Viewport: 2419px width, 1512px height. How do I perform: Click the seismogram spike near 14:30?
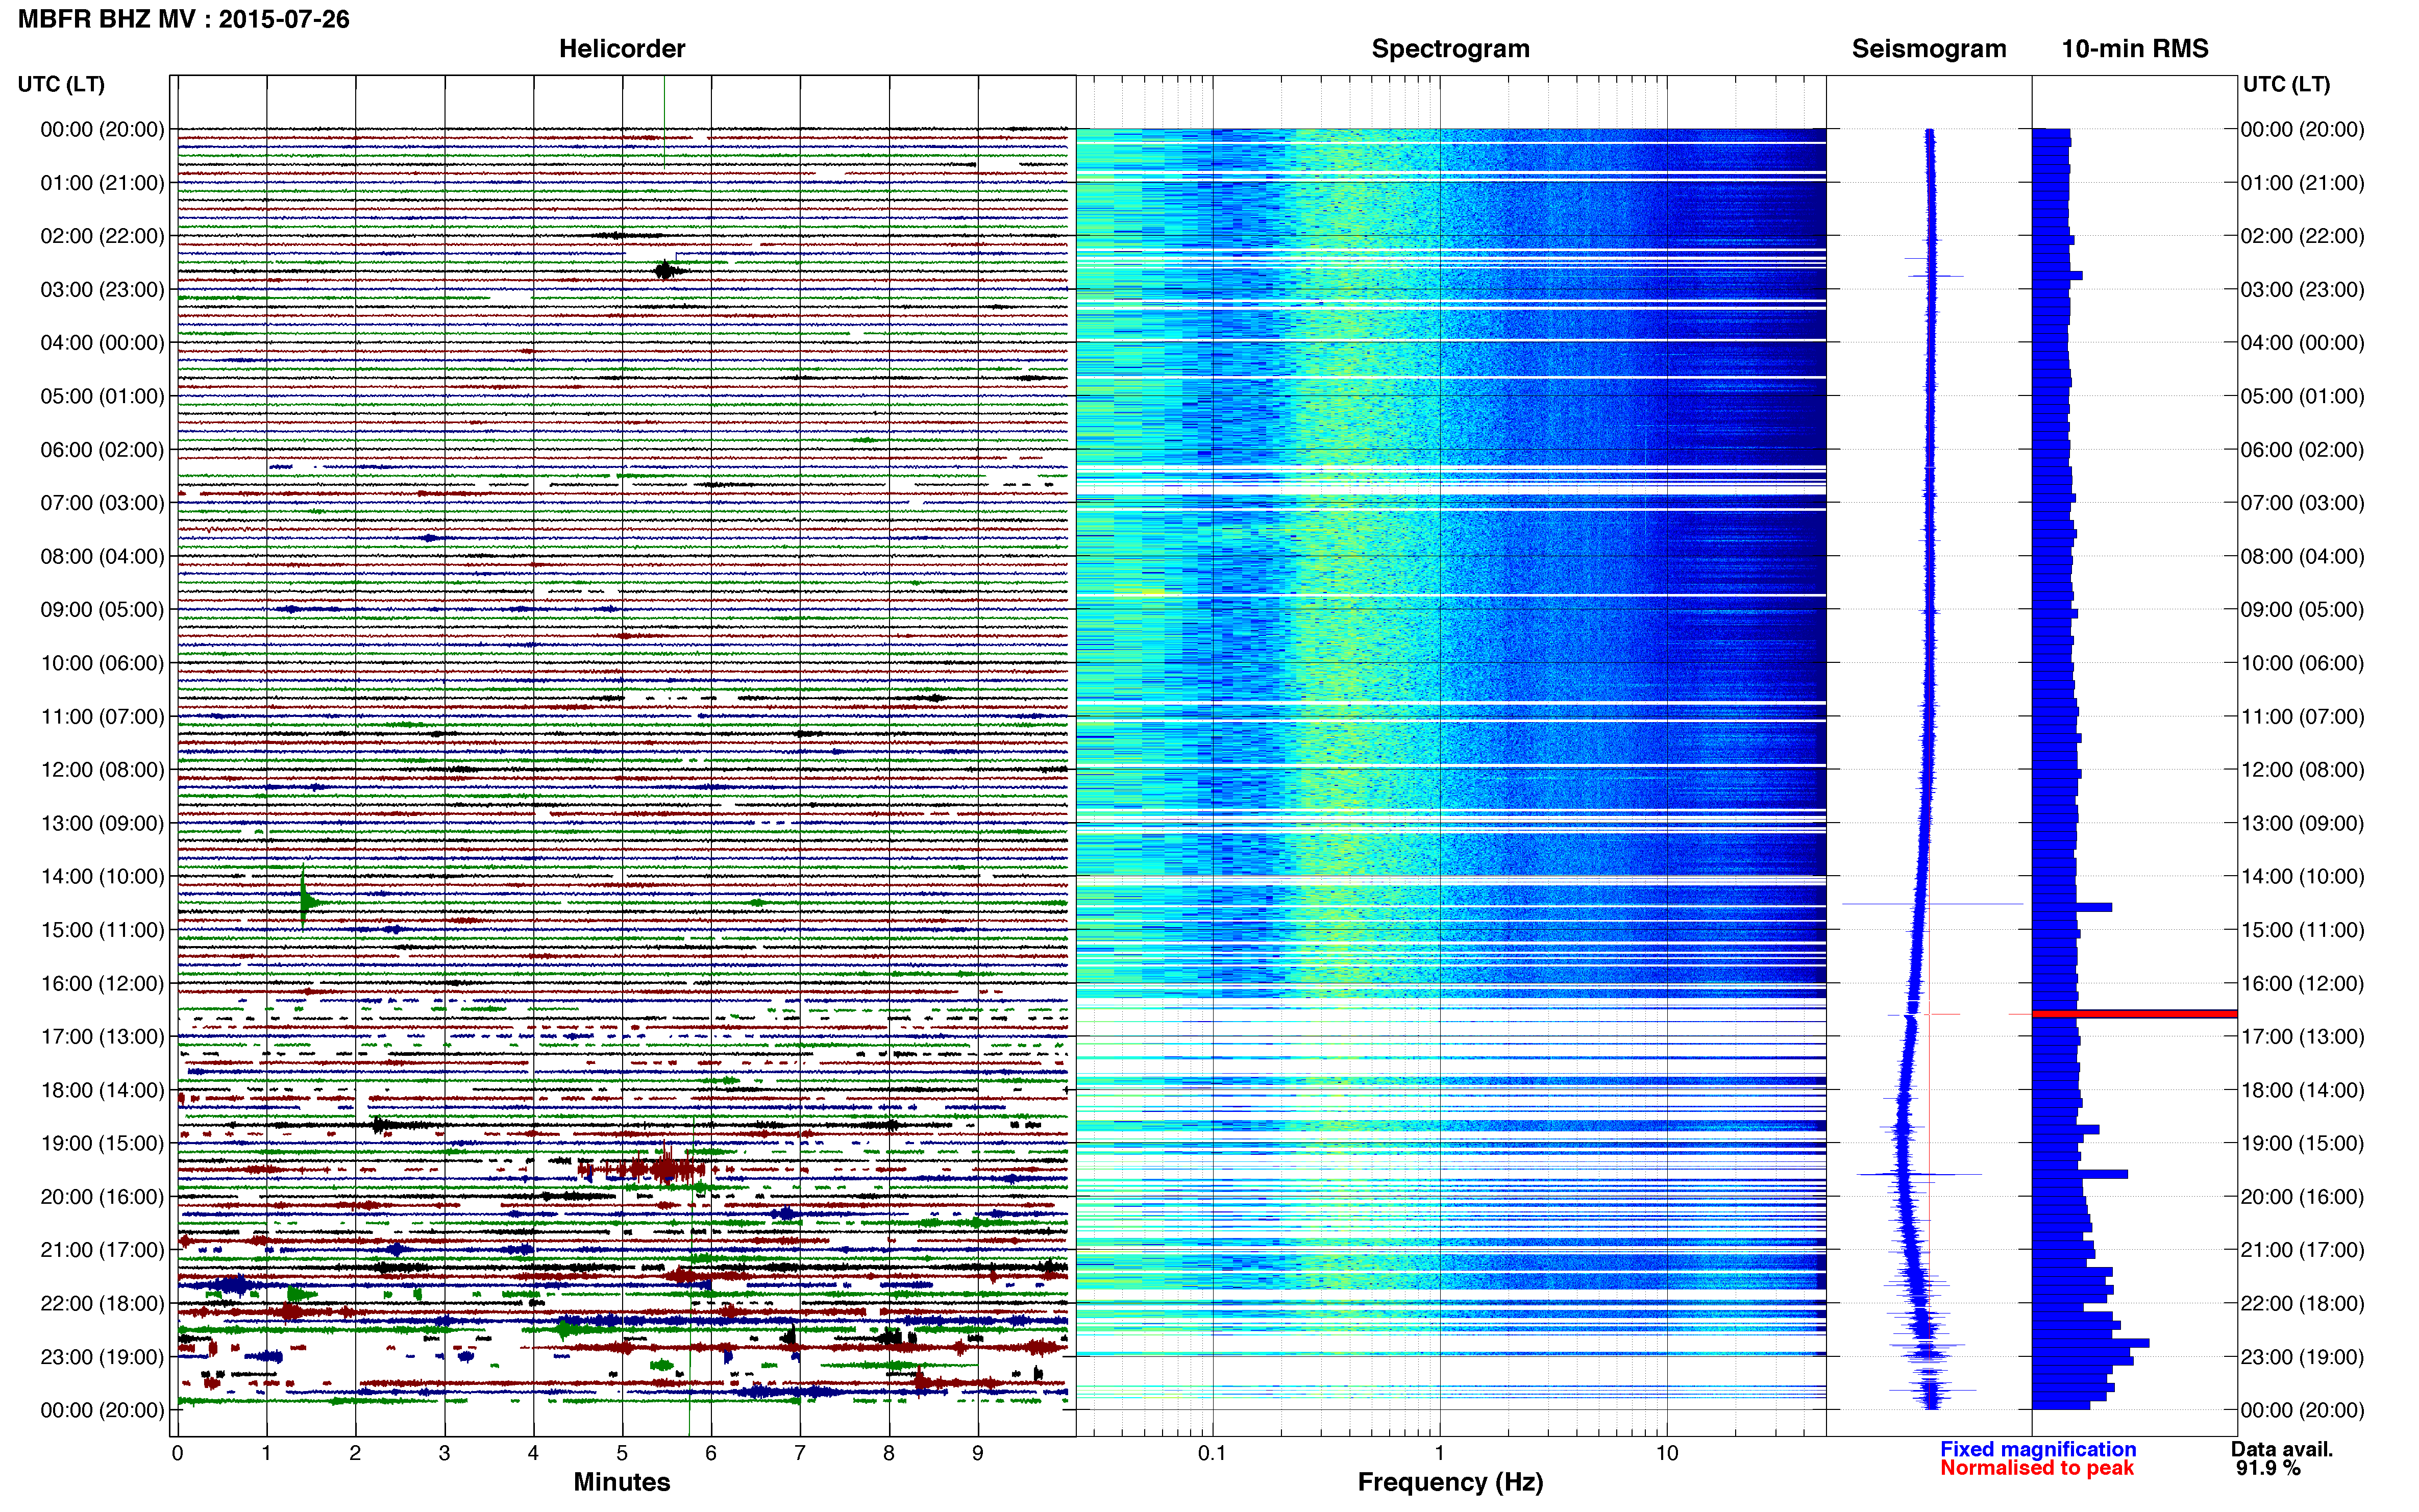coord(1932,904)
